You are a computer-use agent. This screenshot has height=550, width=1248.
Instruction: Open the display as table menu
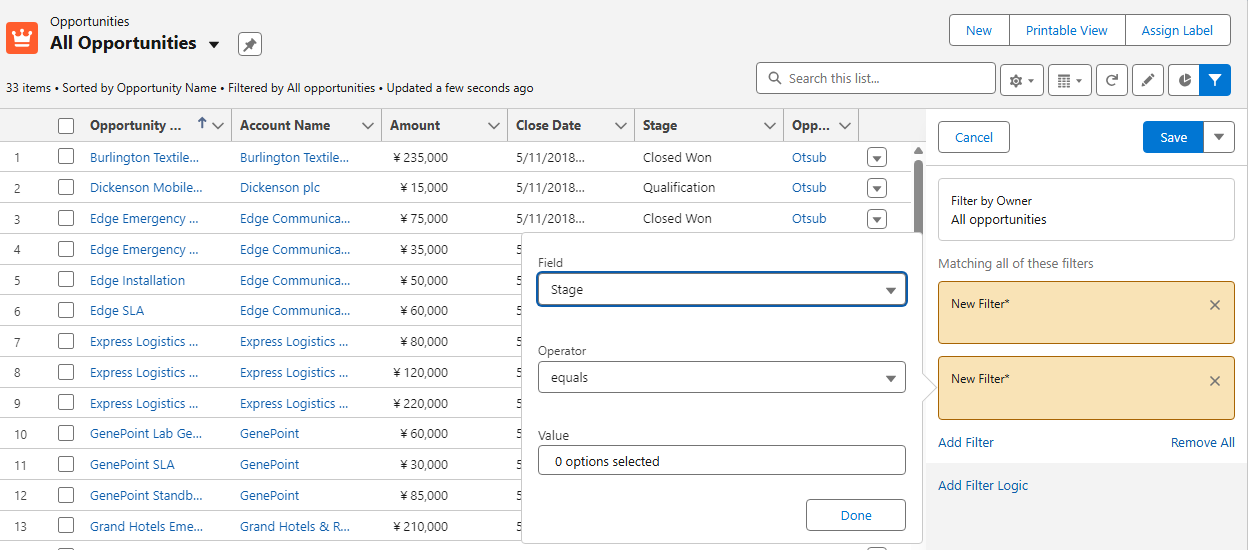click(1069, 80)
